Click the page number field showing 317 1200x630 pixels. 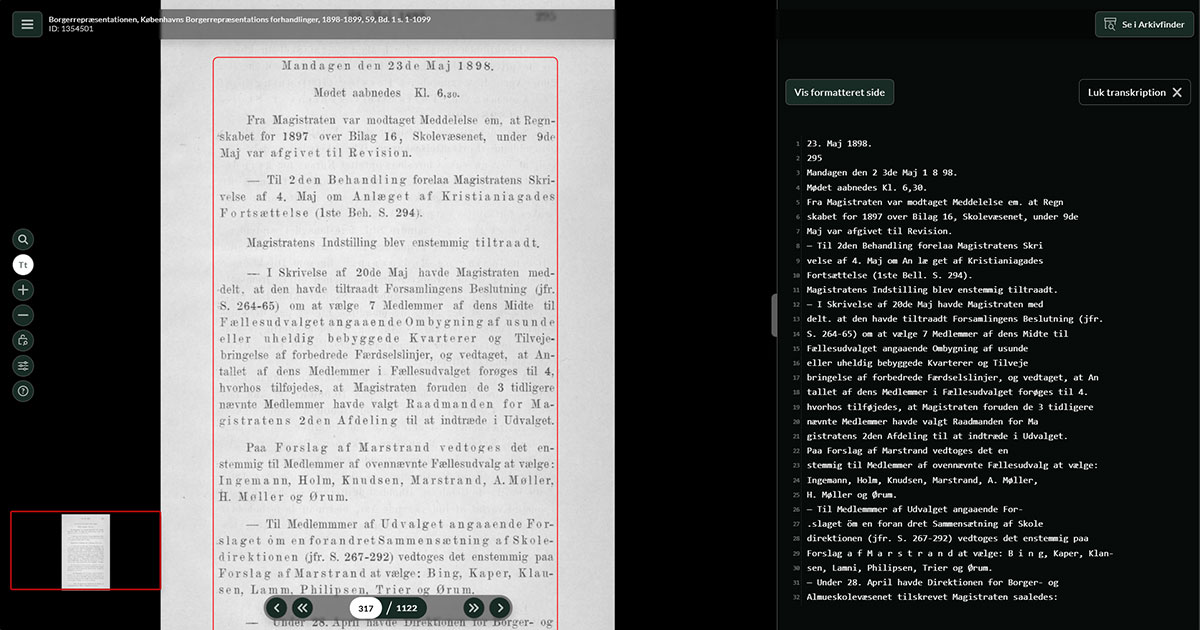pos(365,608)
